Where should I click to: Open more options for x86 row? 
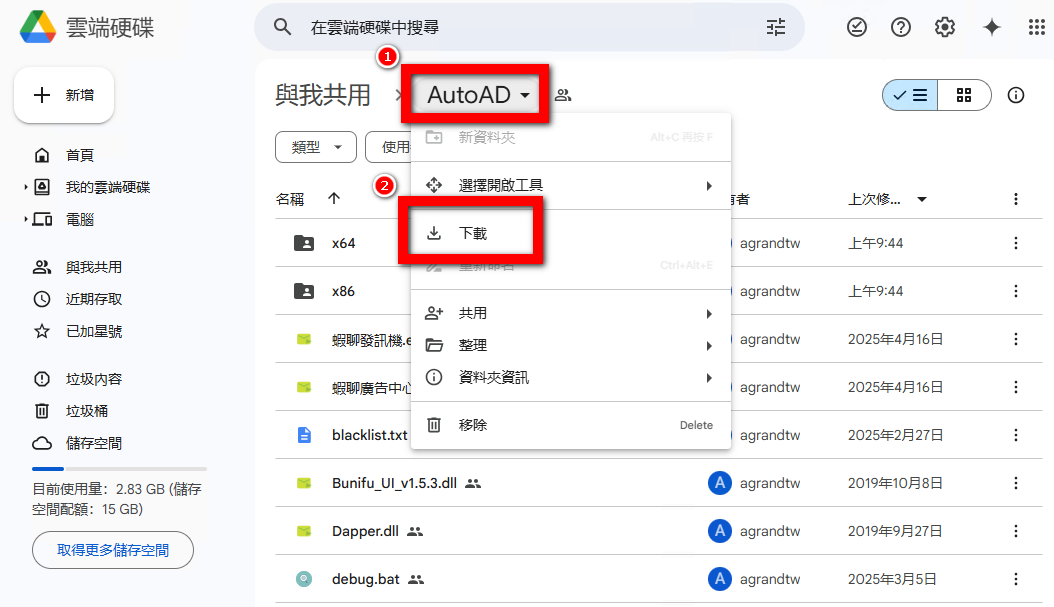(1016, 291)
